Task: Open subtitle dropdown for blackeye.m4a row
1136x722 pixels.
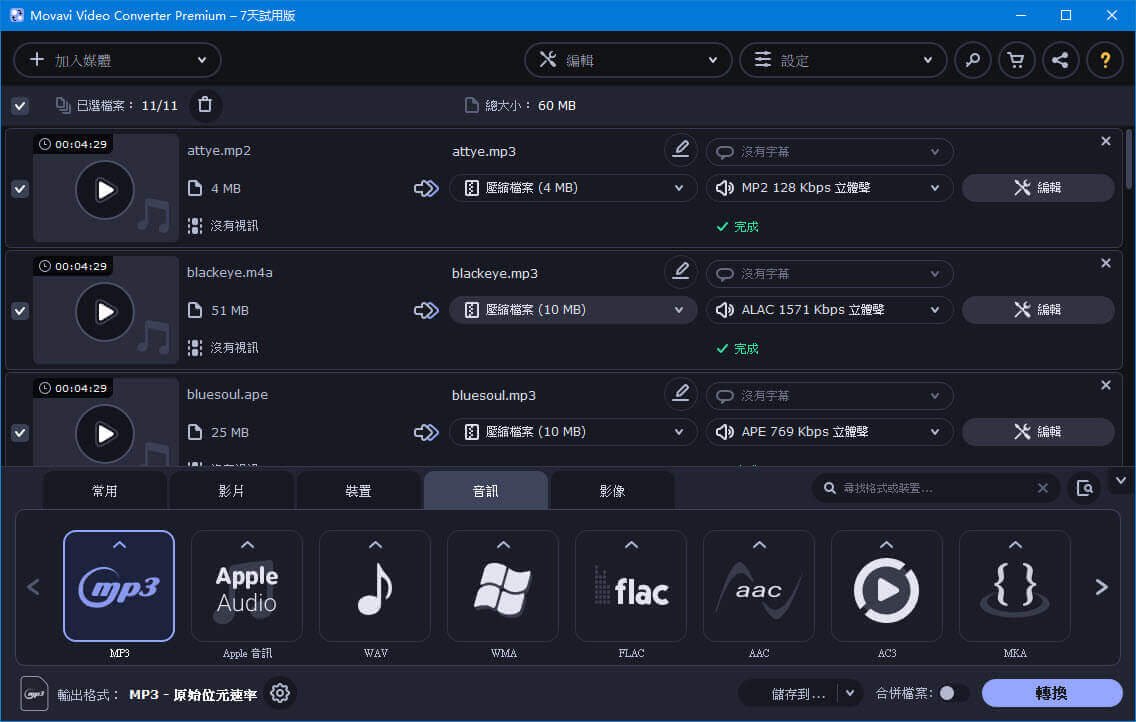Action: click(x=830, y=274)
